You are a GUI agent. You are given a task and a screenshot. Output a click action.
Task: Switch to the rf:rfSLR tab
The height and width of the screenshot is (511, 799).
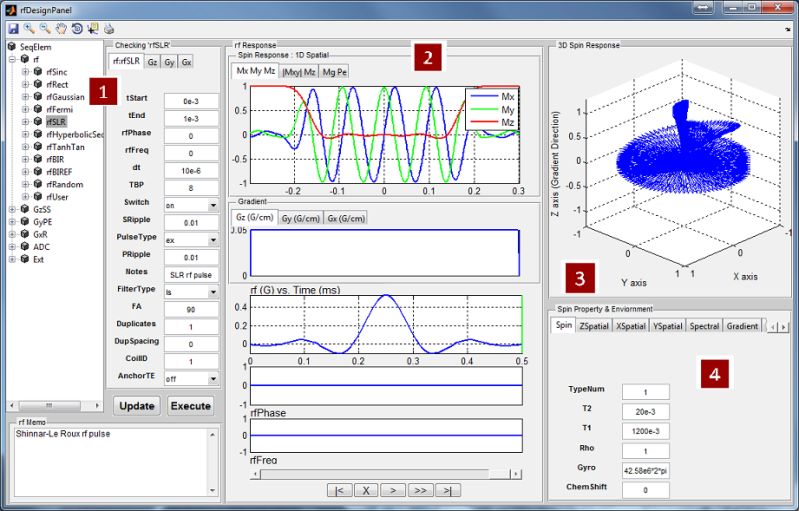(126, 61)
